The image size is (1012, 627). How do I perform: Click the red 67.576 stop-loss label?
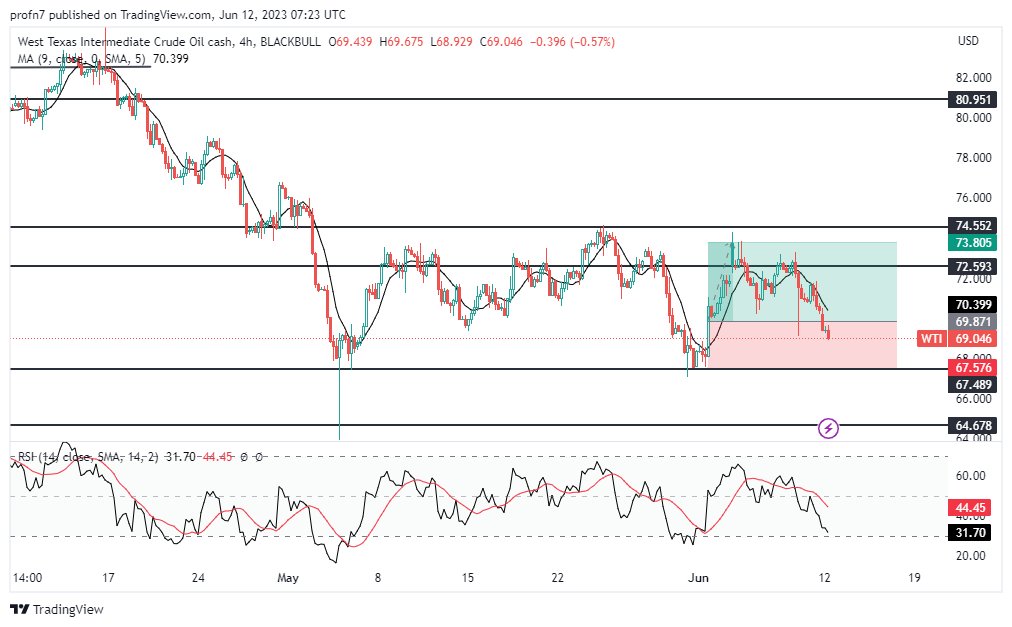coord(973,367)
